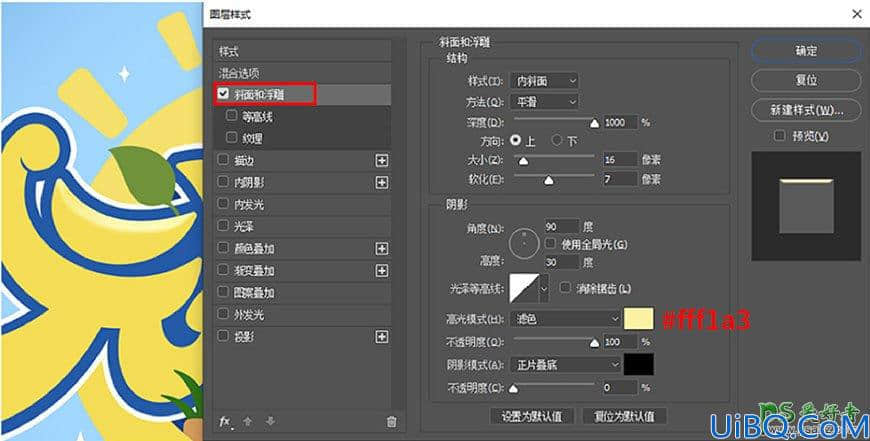The image size is (870, 441).
Task: Enable the 描边 checkbox
Action: coord(223,160)
